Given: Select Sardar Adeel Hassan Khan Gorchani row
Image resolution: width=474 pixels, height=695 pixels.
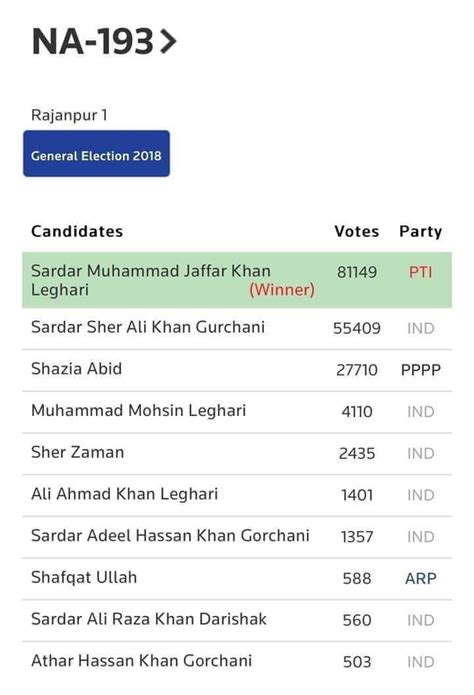Looking at the screenshot, I should tap(237, 537).
